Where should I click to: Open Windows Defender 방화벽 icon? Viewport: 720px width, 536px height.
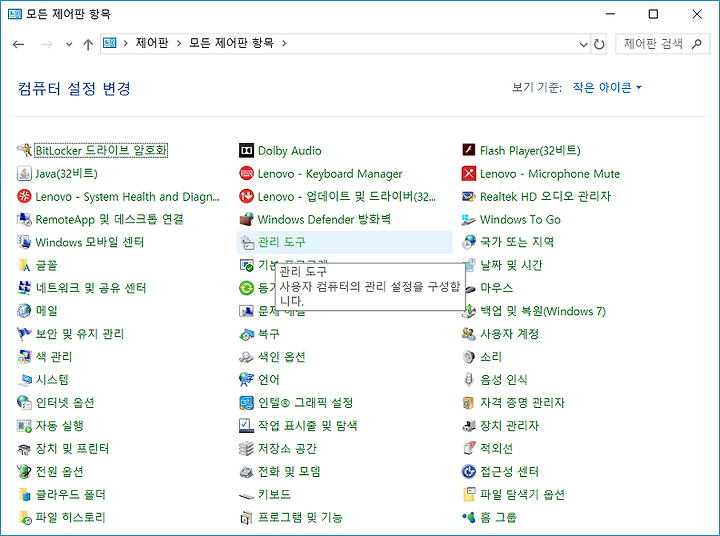click(246, 219)
